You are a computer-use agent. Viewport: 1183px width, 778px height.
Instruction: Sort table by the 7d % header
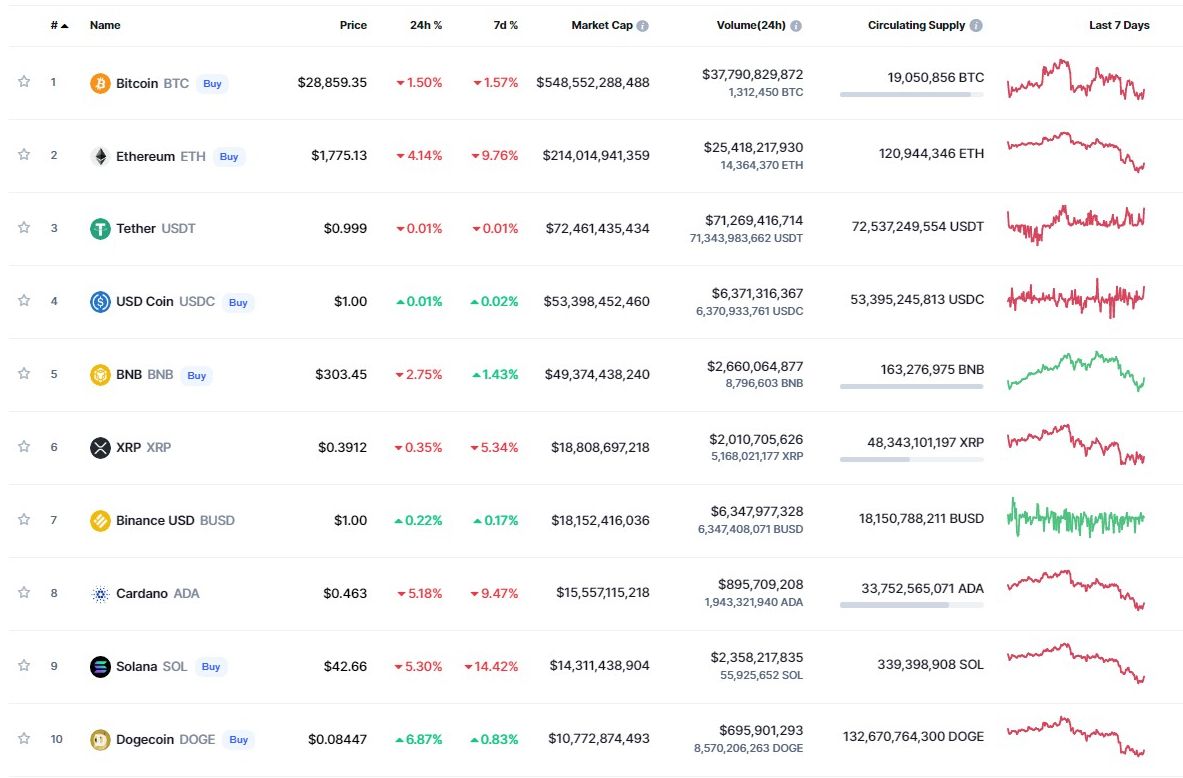pyautogui.click(x=505, y=26)
